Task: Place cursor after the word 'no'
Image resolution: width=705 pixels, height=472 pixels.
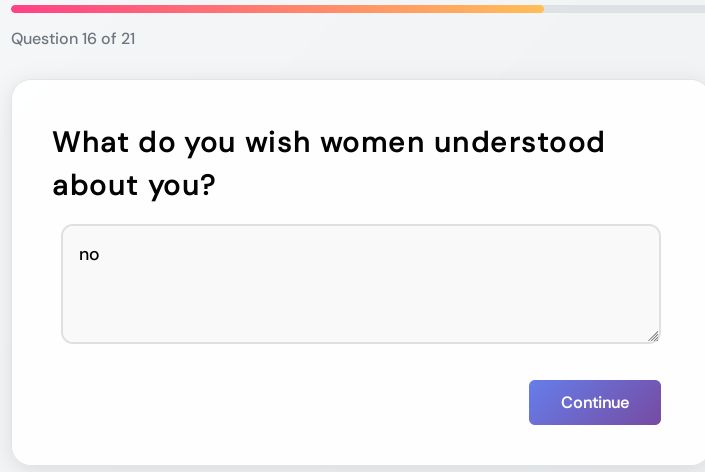Action: tap(101, 255)
